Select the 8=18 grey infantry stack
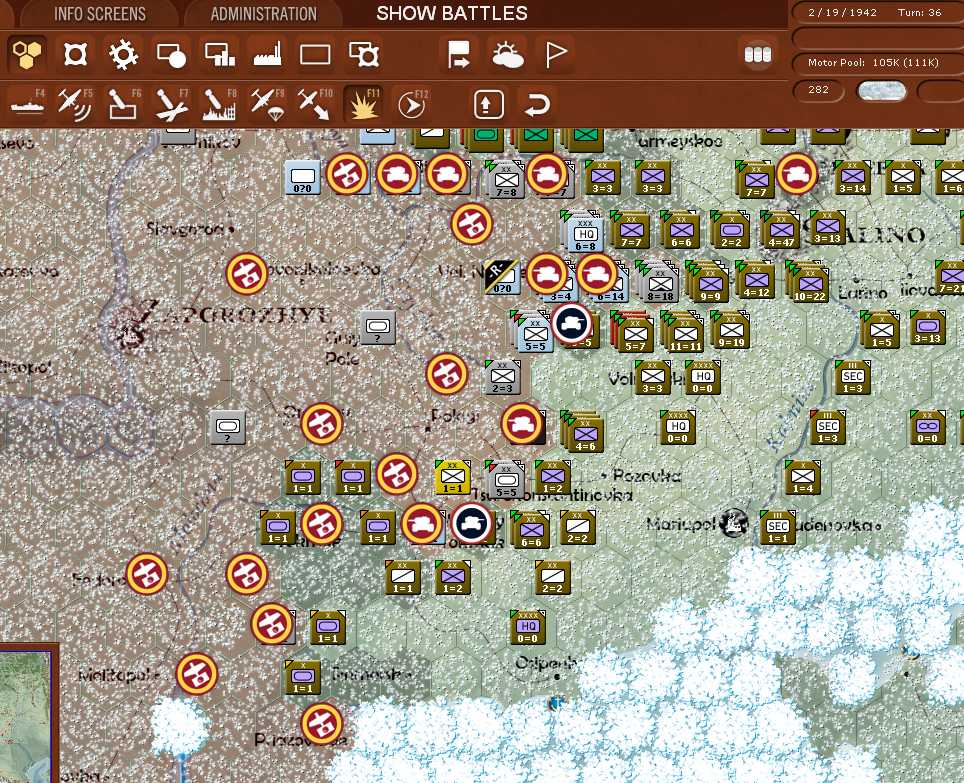The width and height of the screenshot is (964, 783). 659,282
